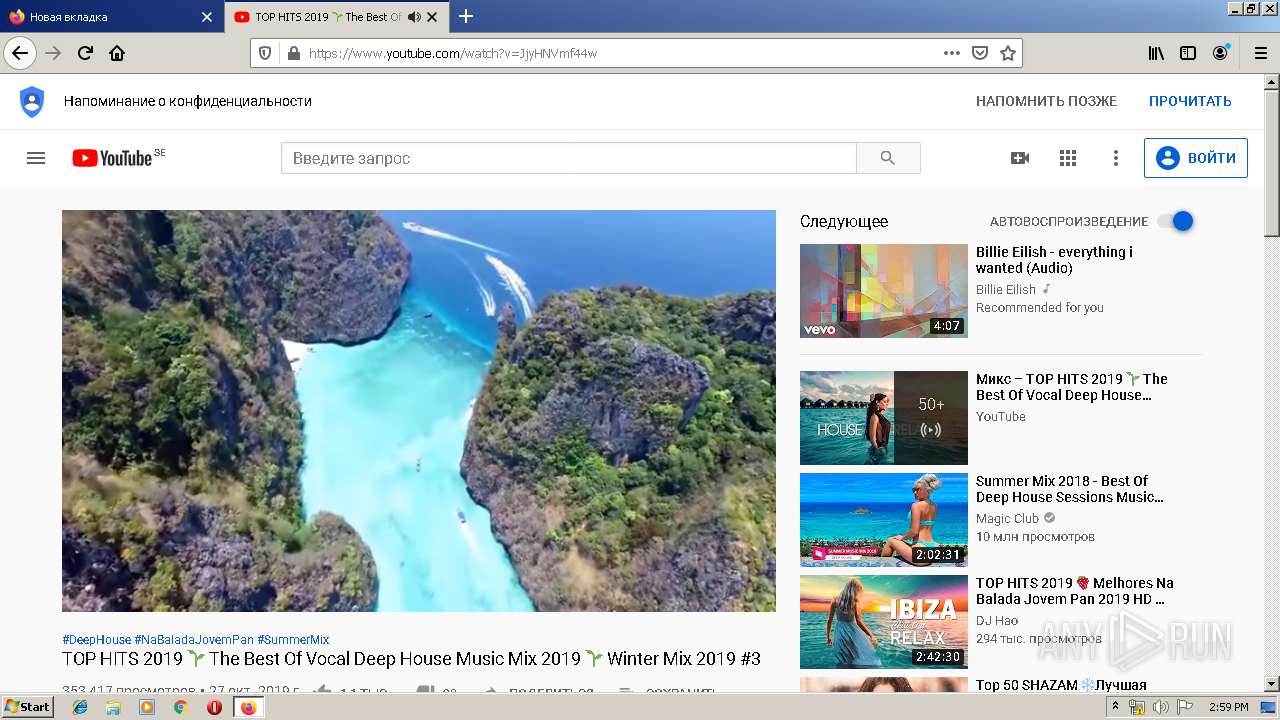Reload the YouTube page
Viewport: 1280px width, 720px height.
tap(85, 53)
